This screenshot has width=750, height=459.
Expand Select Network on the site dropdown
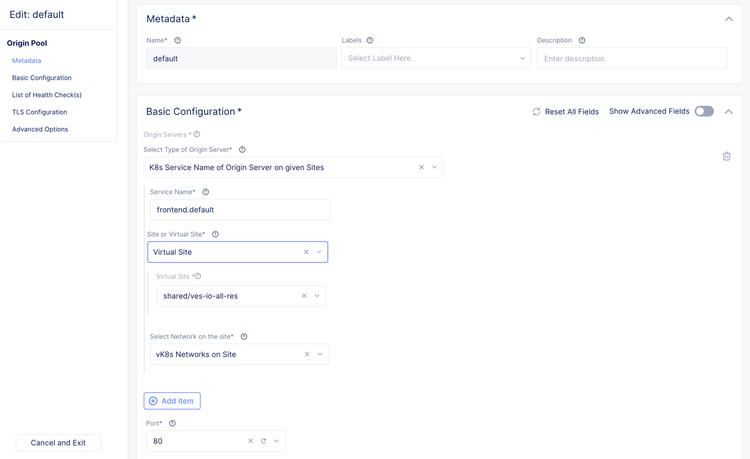(320, 354)
